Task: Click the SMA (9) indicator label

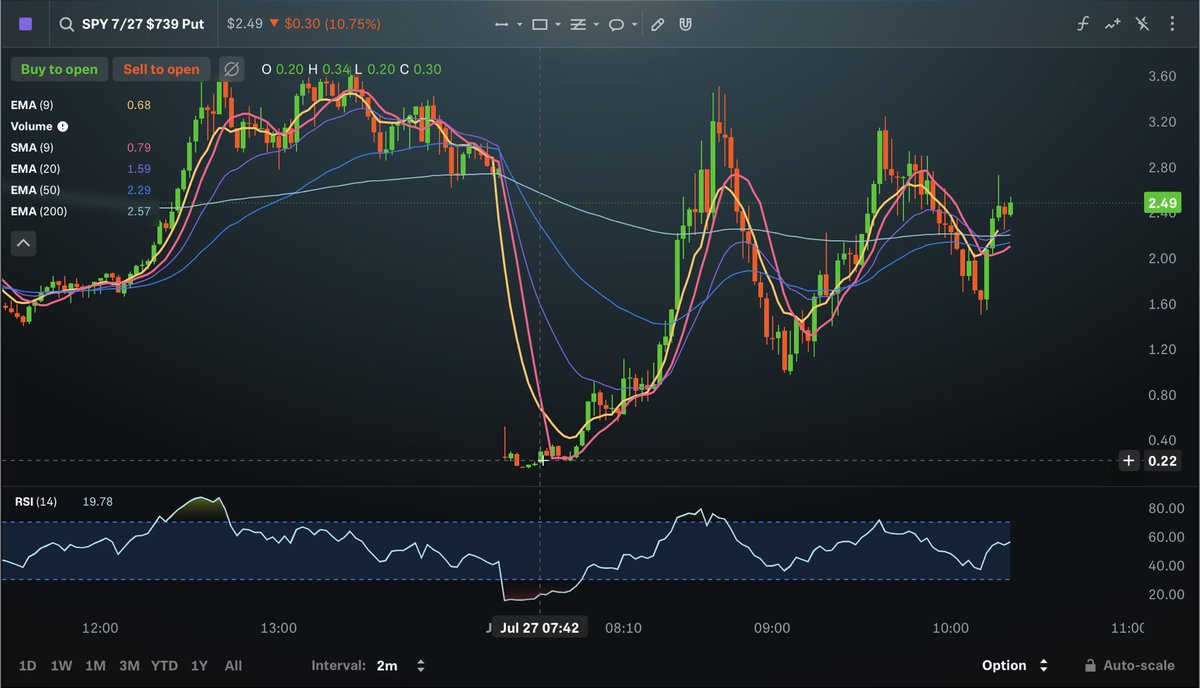Action: 31,148
